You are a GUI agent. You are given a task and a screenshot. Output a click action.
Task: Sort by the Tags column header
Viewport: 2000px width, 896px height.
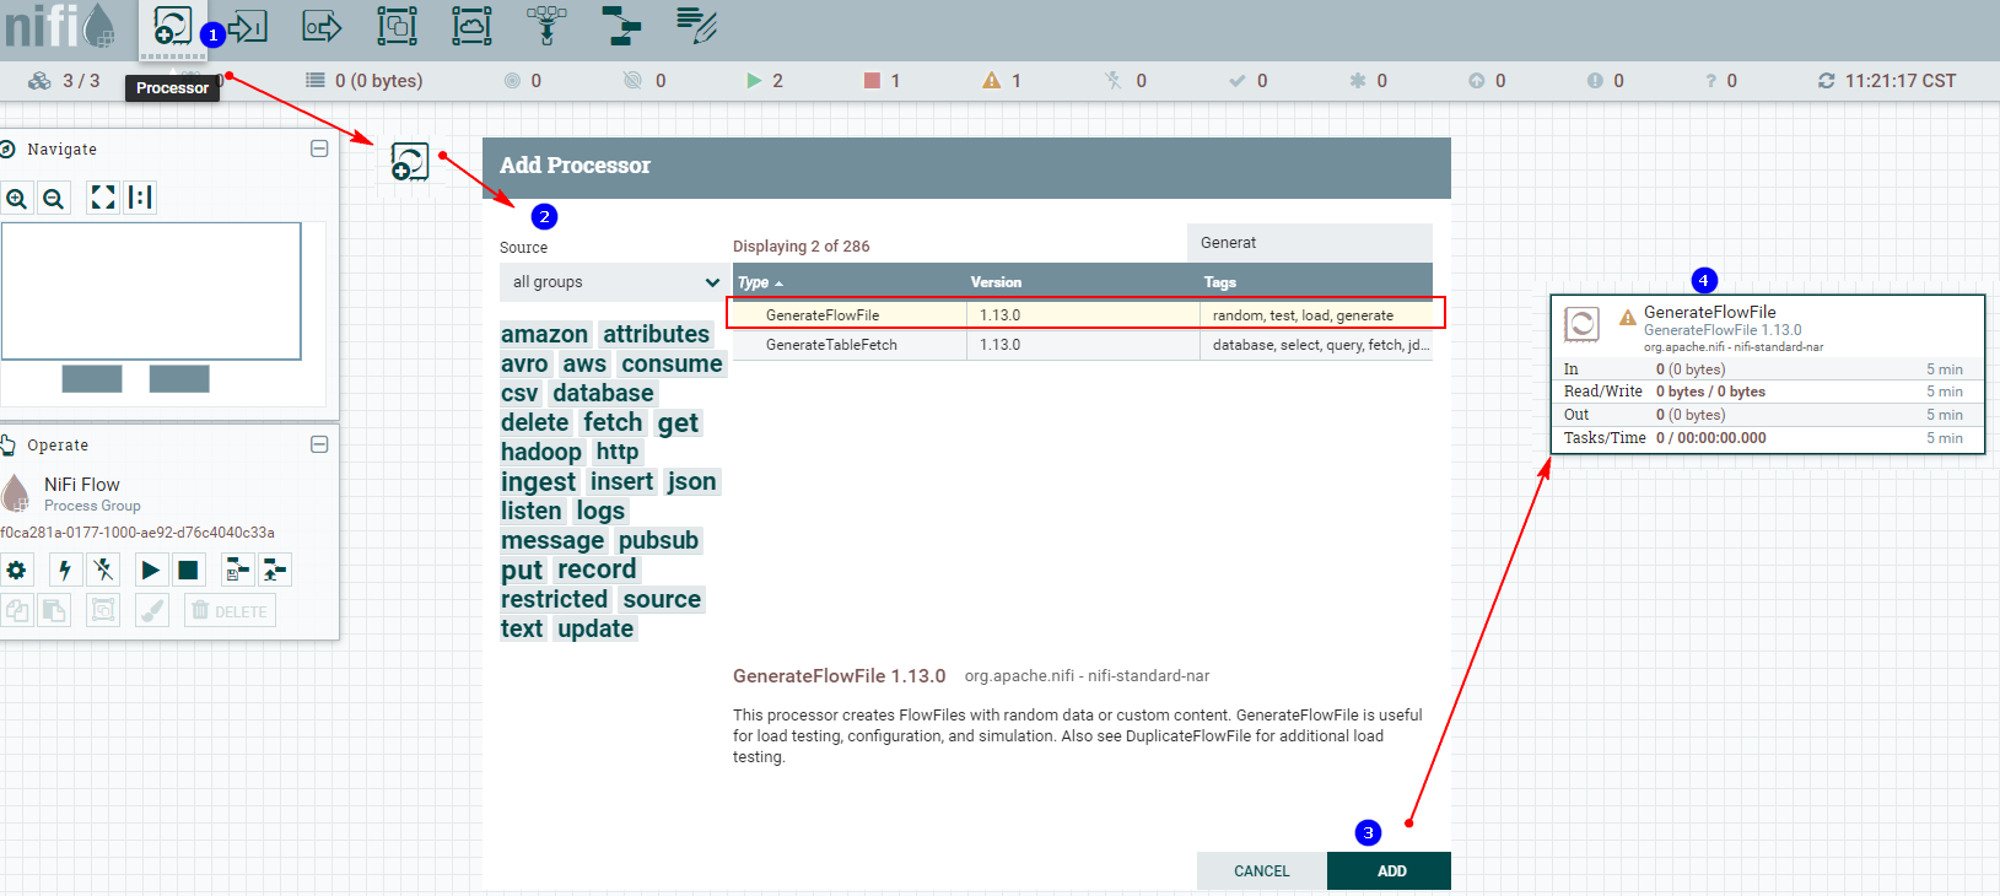point(1220,282)
